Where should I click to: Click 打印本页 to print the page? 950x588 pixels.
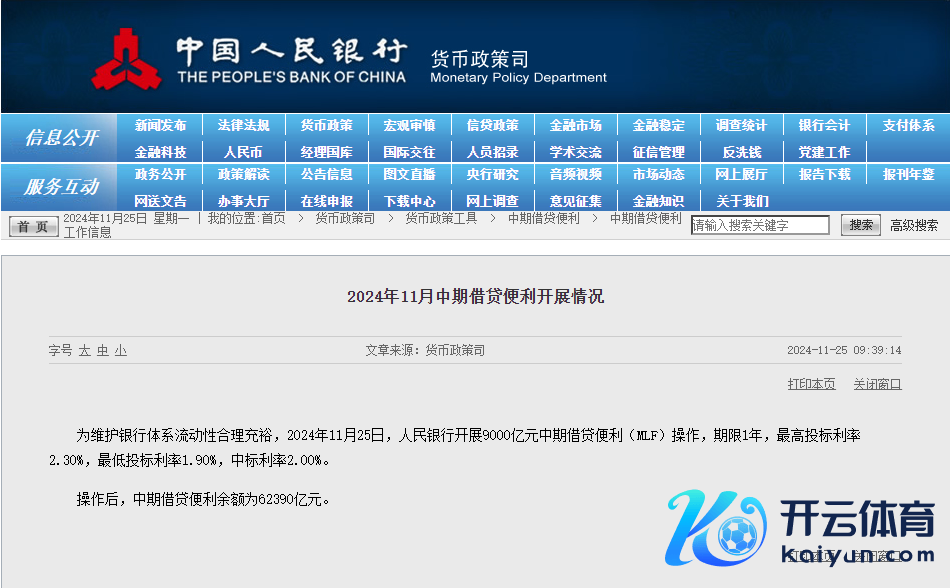811,385
